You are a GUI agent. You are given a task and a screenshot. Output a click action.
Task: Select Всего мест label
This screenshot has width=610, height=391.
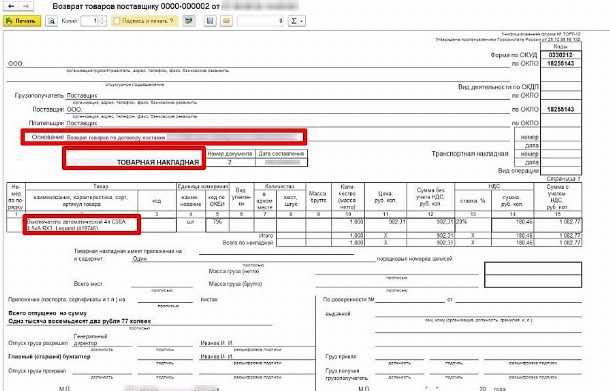tap(88, 284)
